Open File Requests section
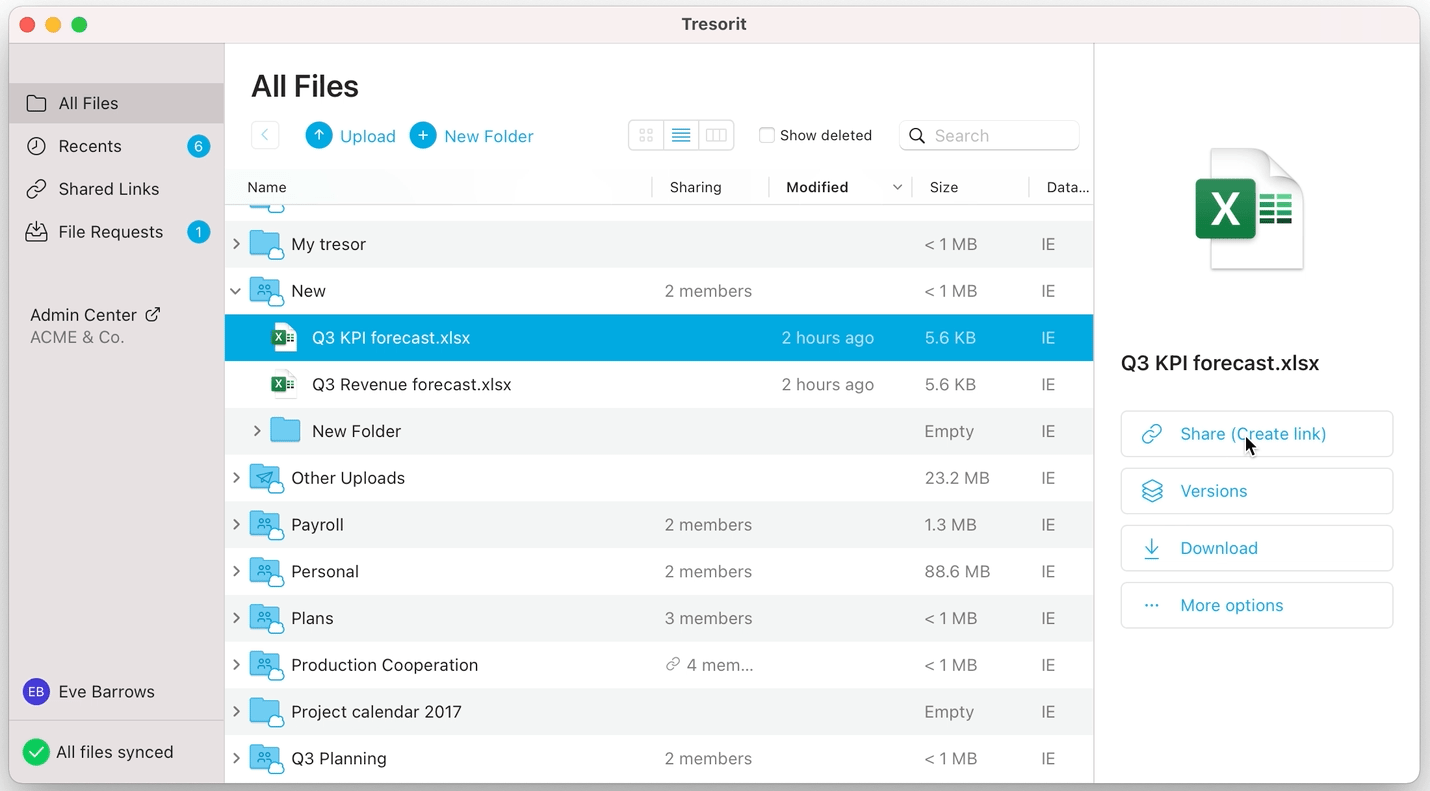1430x791 pixels. click(116, 232)
